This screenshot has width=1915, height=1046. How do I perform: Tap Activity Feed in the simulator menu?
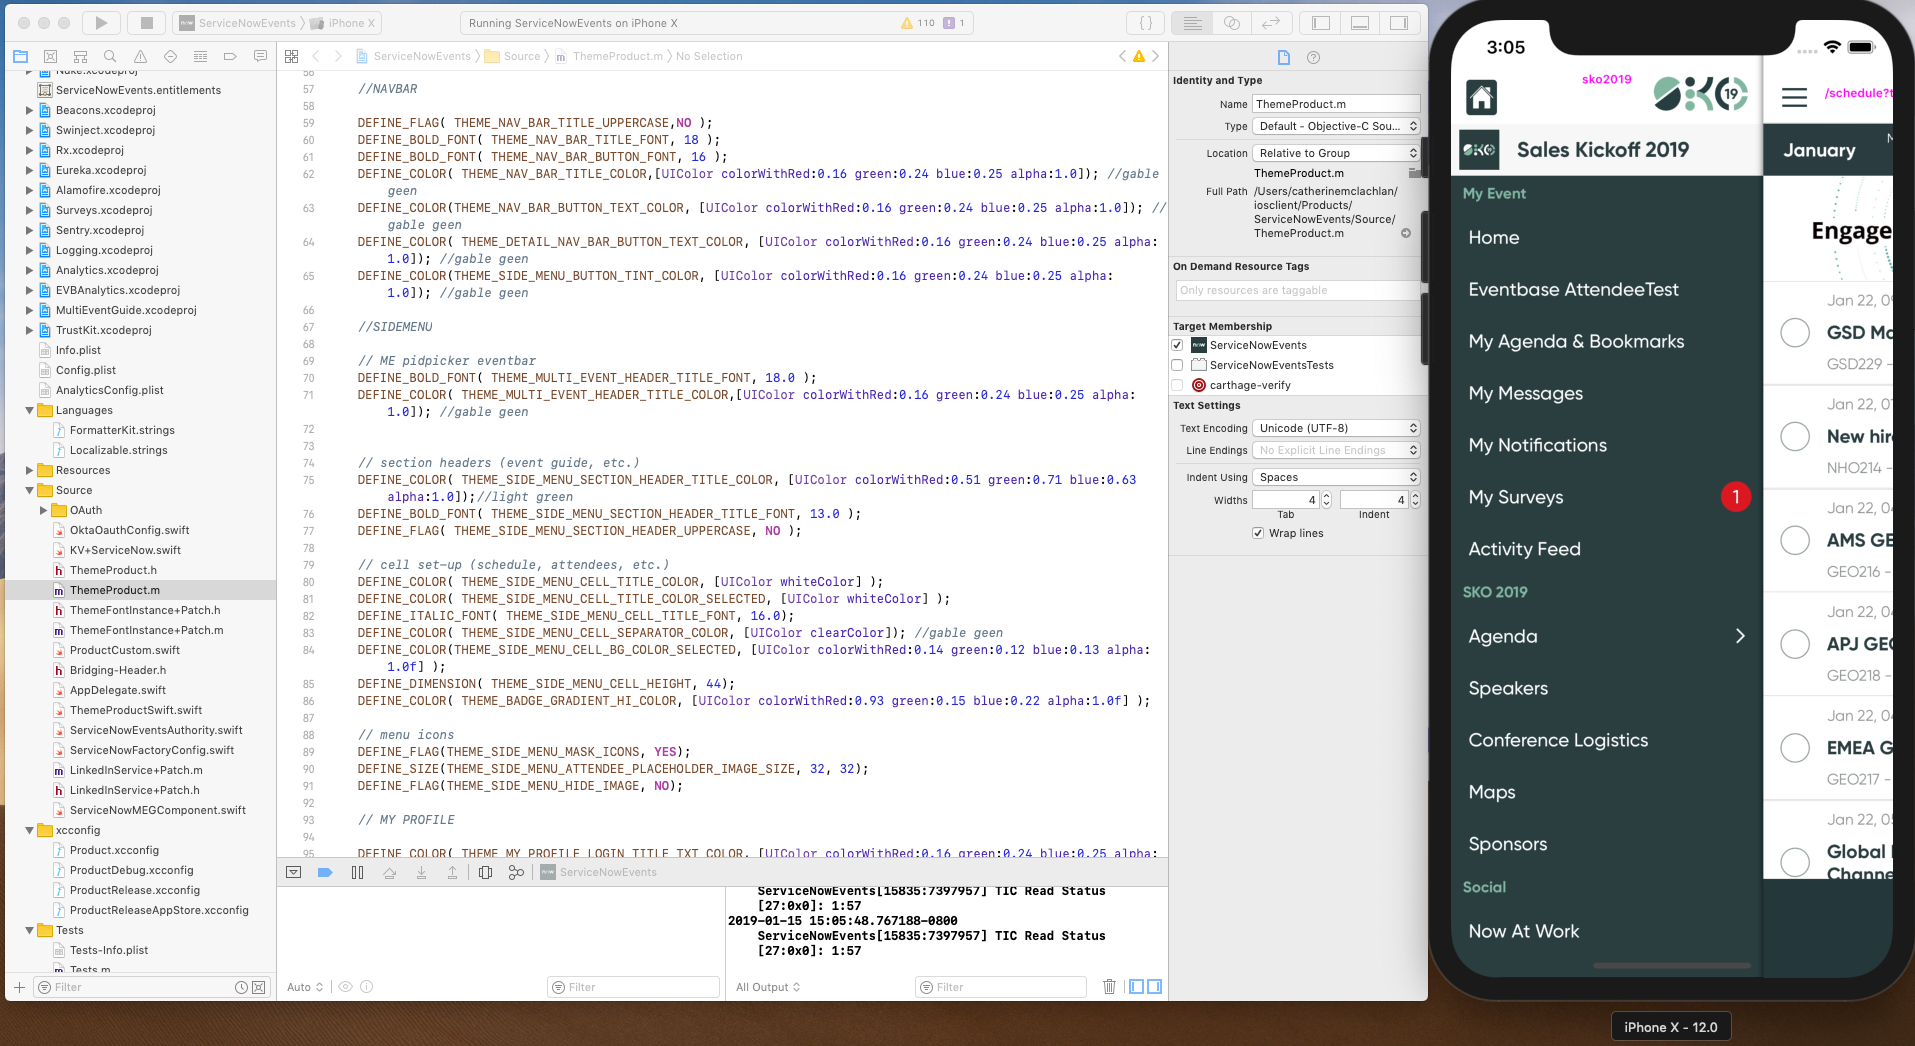(x=1524, y=549)
